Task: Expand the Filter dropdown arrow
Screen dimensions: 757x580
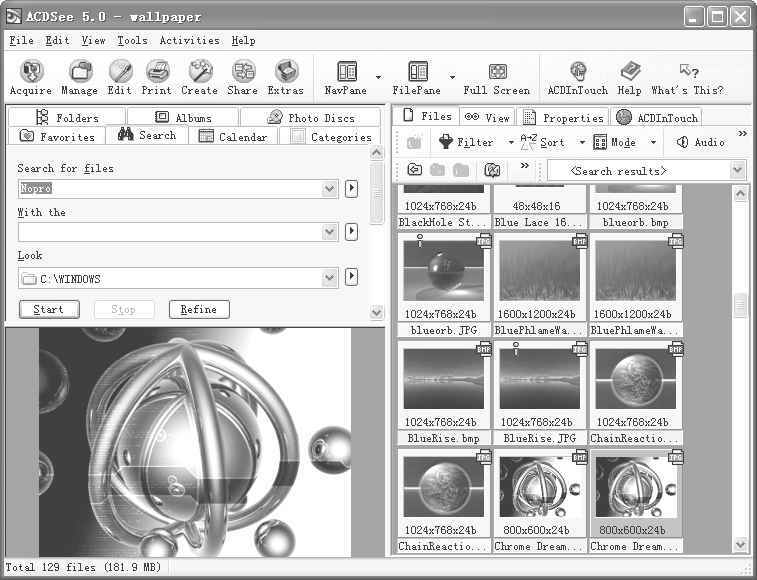Action: pyautogui.click(x=511, y=143)
